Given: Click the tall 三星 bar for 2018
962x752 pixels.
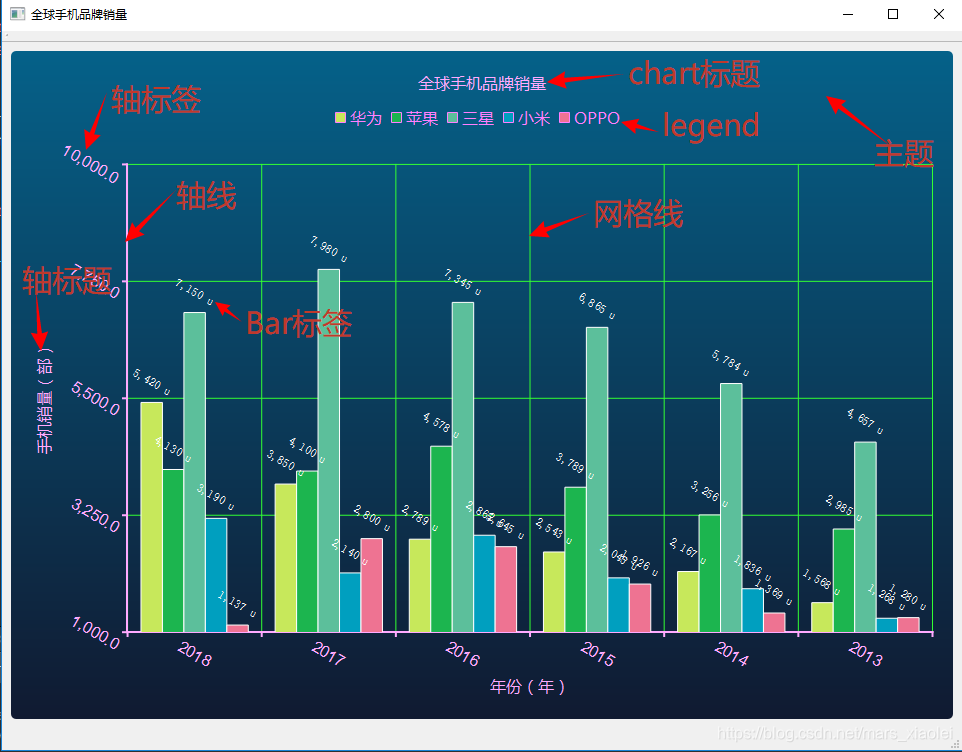Looking at the screenshot, I should (194, 472).
